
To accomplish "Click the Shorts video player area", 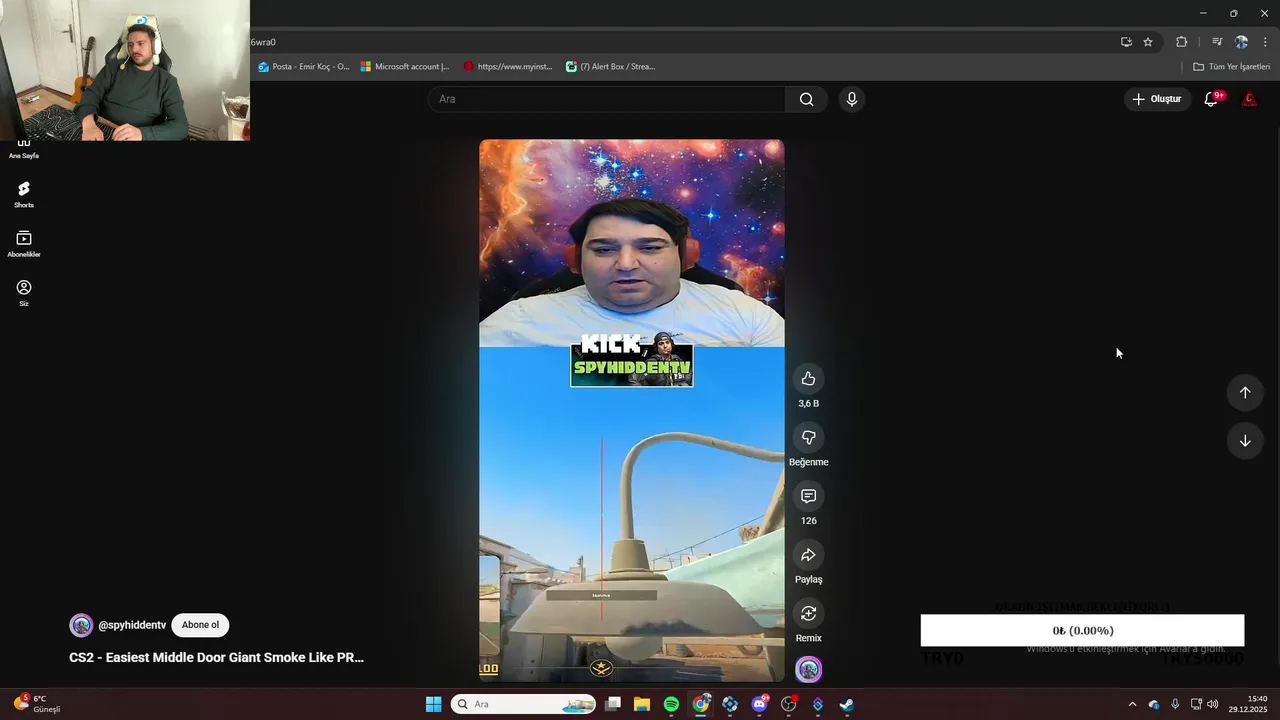I will coord(631,410).
